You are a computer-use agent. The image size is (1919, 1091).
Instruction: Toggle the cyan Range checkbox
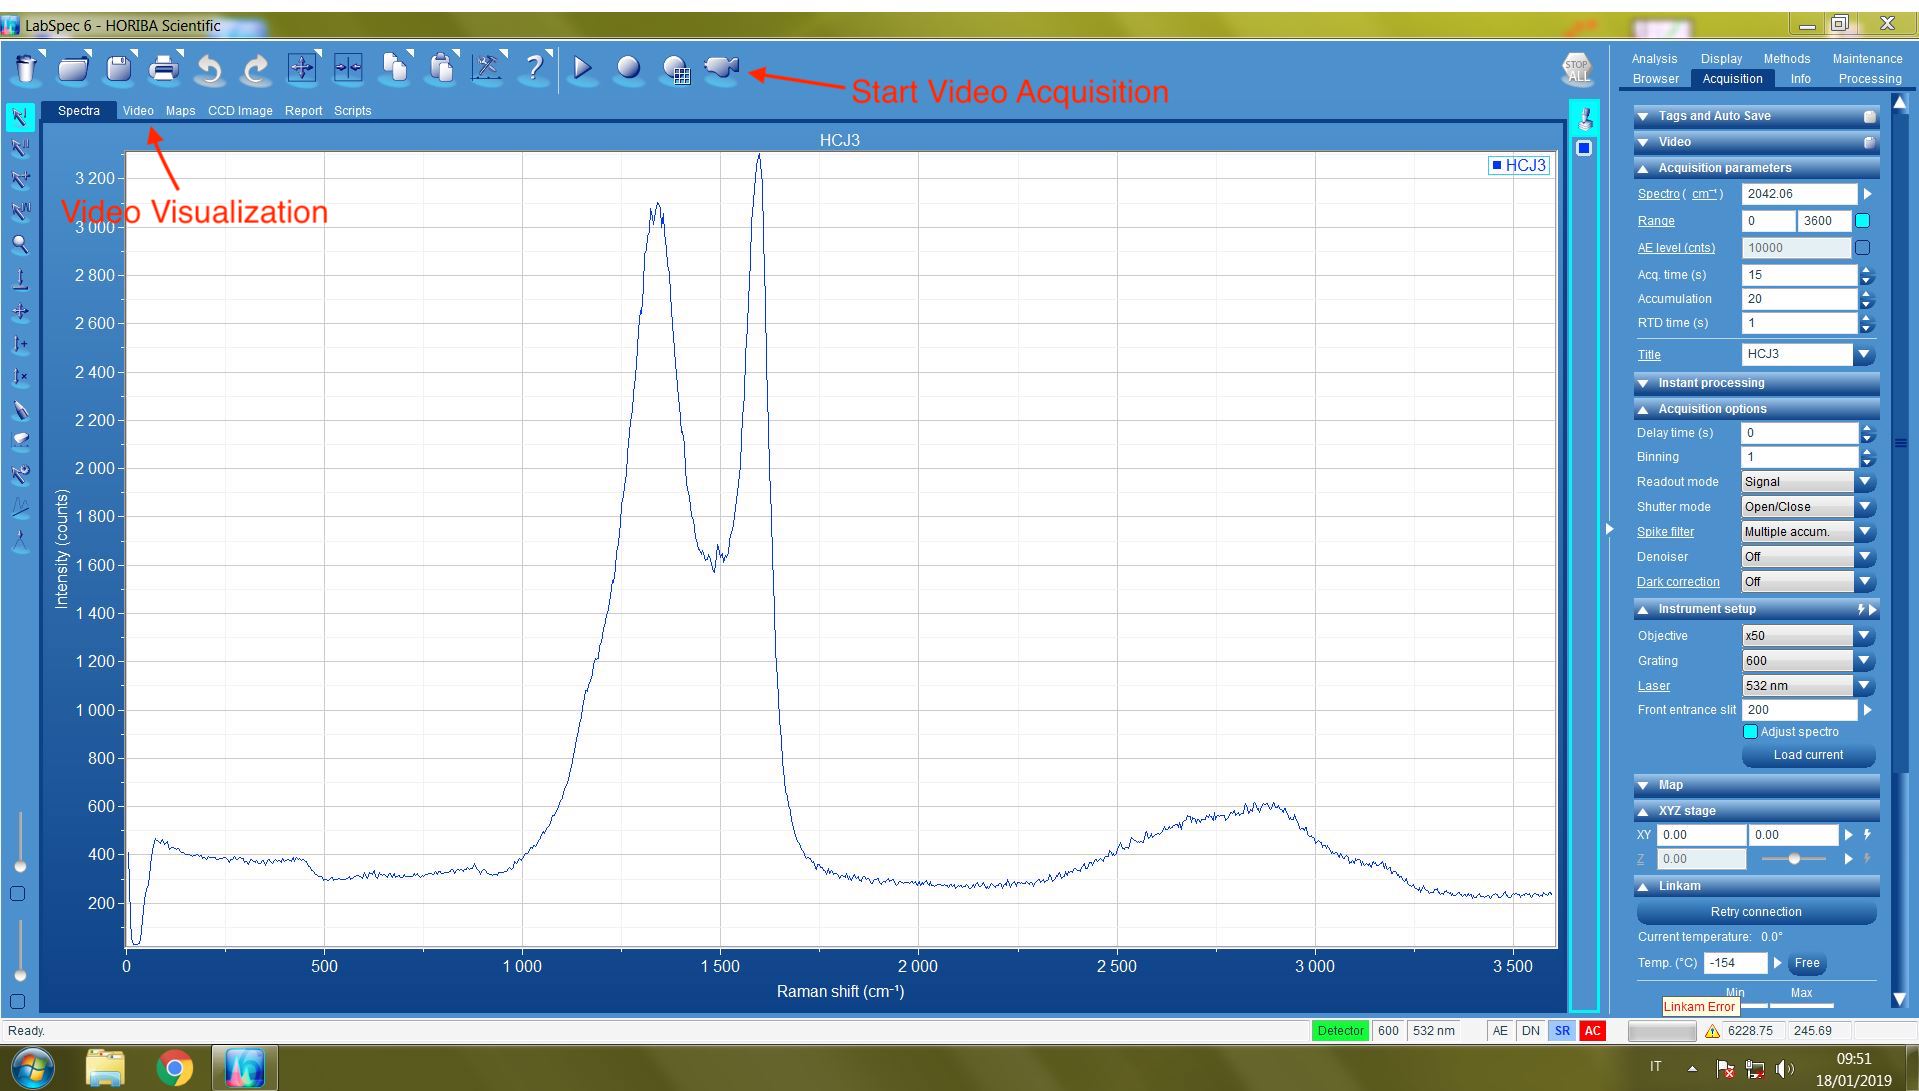tap(1862, 221)
